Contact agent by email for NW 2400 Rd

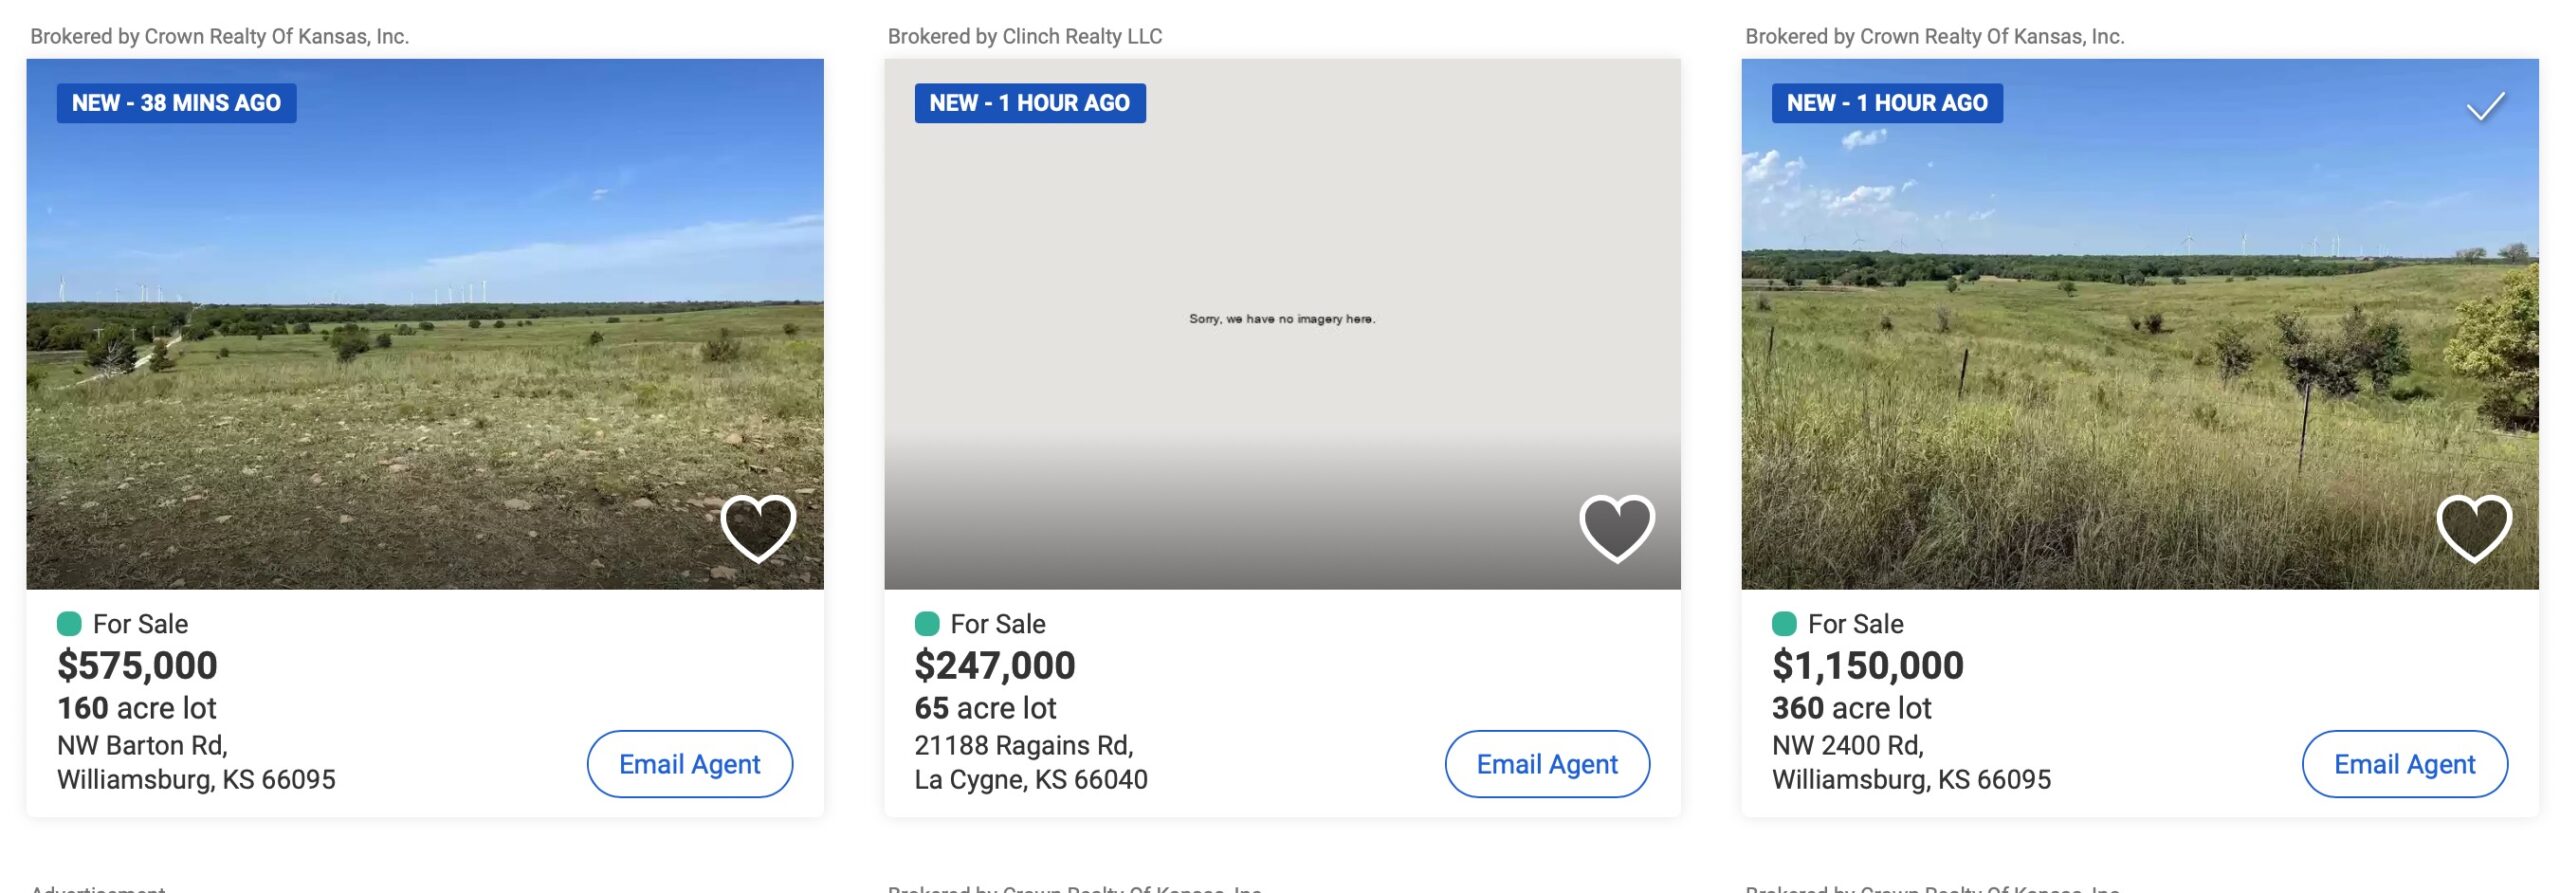coord(2404,764)
